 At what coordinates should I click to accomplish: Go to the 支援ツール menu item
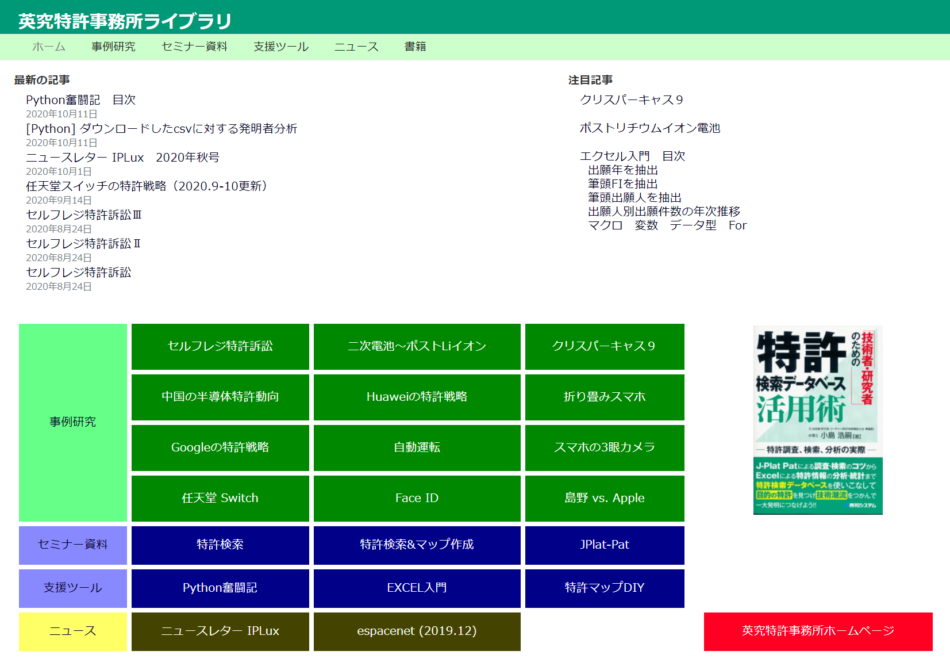pyautogui.click(x=281, y=47)
